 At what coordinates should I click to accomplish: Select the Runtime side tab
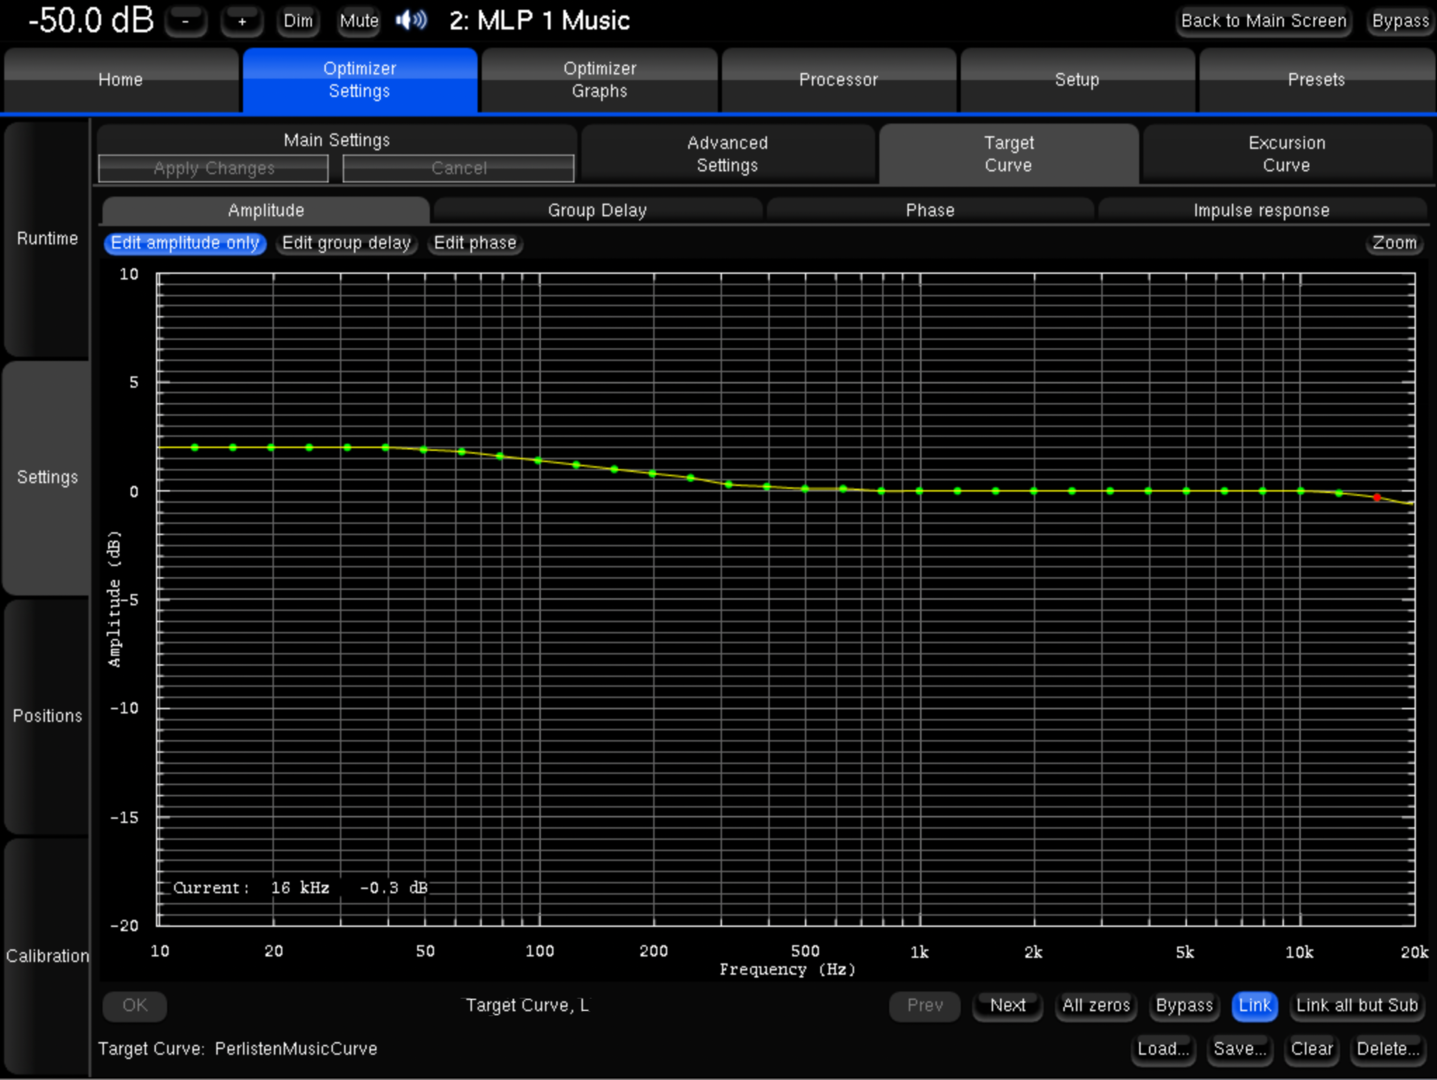47,238
